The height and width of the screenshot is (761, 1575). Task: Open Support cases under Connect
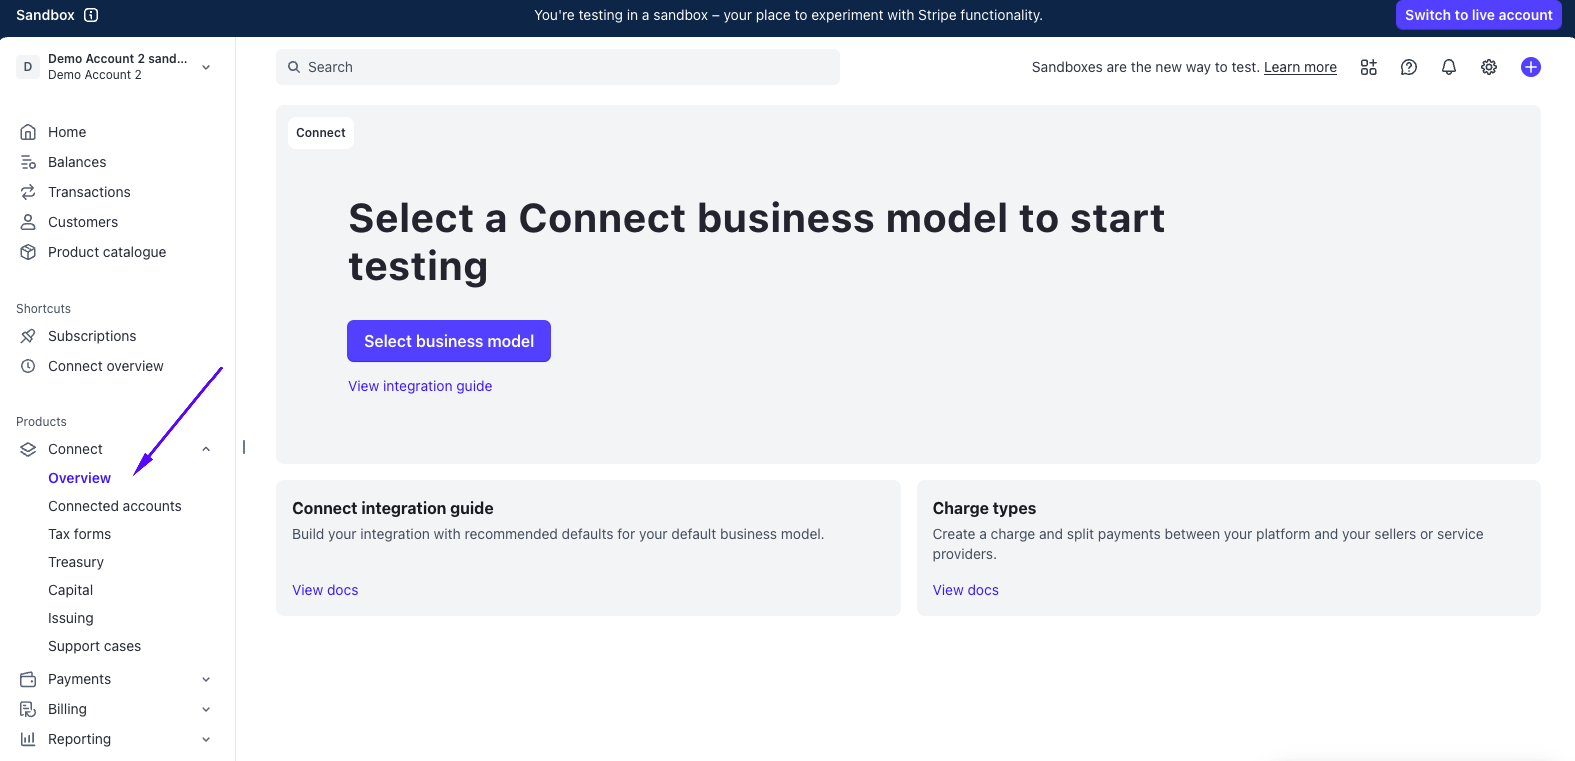[x=95, y=646]
